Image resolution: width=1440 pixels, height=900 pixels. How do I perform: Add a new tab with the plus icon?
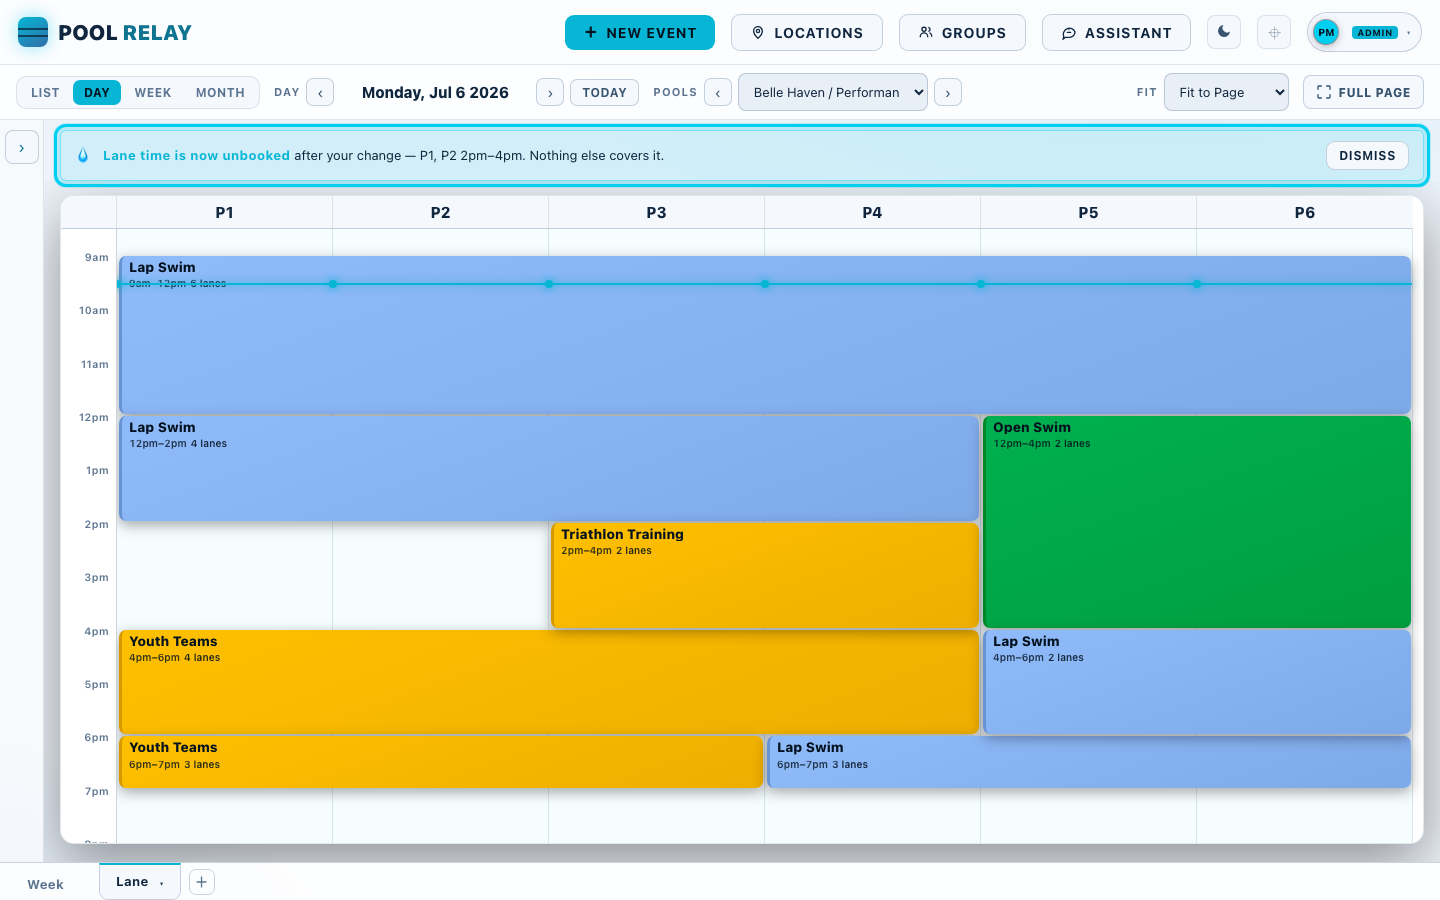[201, 882]
